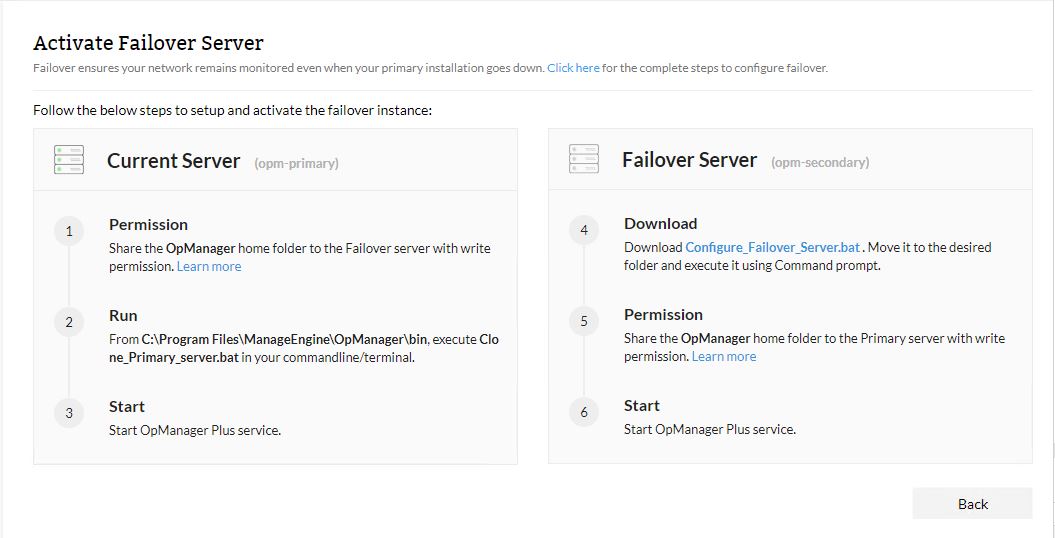The width and height of the screenshot is (1055, 538).
Task: Download Configure_Failover_Server.bat file link
Action: (772, 247)
